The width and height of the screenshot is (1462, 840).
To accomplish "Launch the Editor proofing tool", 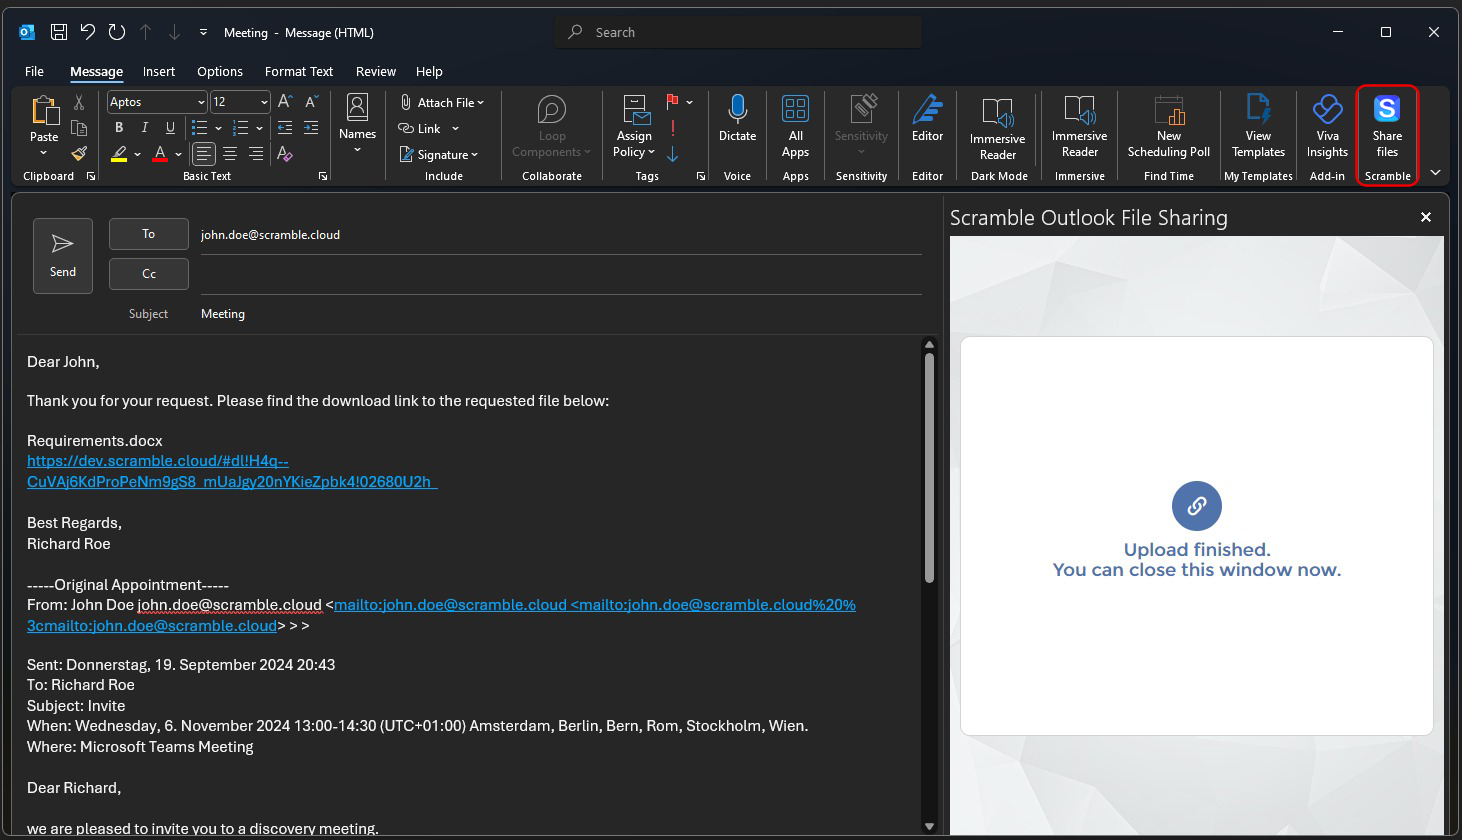I will pos(927,118).
